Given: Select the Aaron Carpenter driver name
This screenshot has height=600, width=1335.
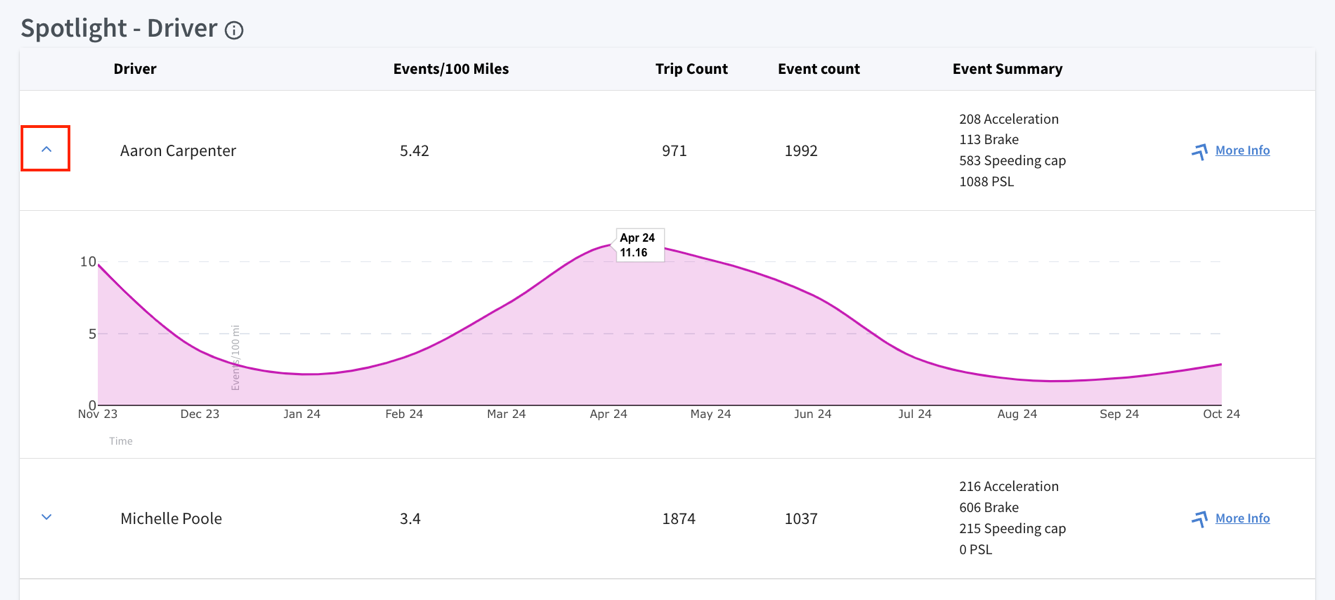Looking at the screenshot, I should coord(178,150).
